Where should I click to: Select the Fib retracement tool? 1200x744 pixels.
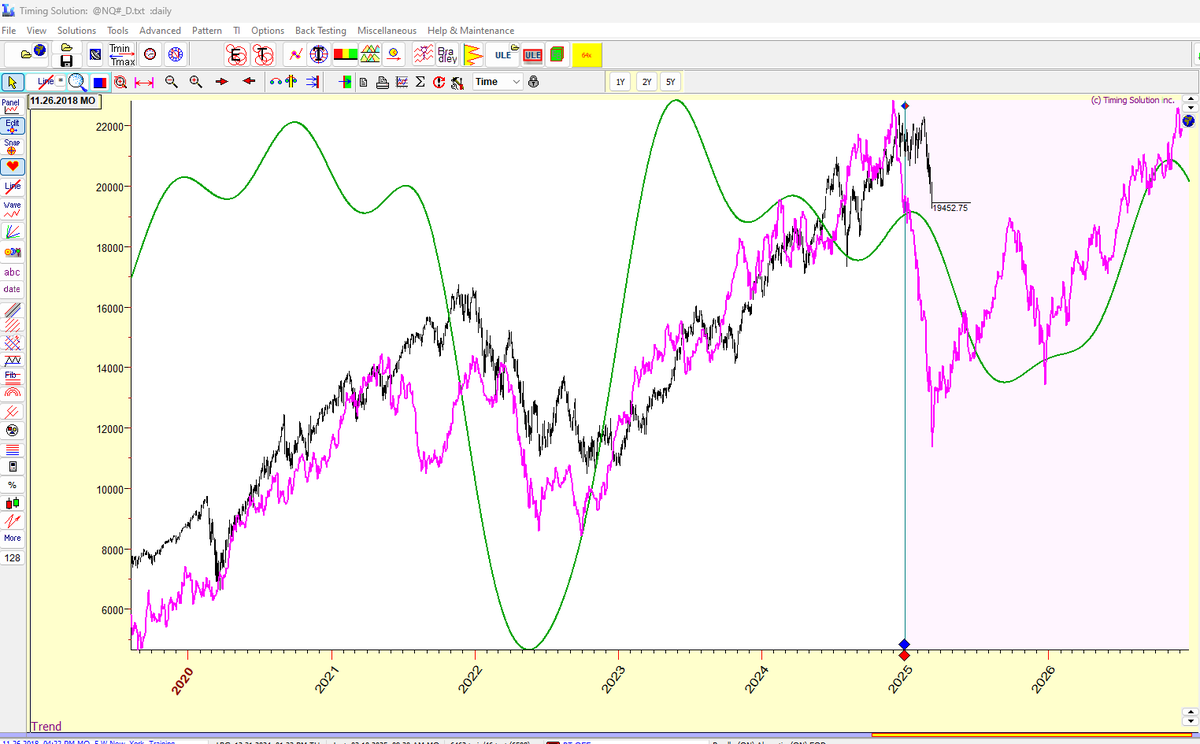[x=12, y=377]
